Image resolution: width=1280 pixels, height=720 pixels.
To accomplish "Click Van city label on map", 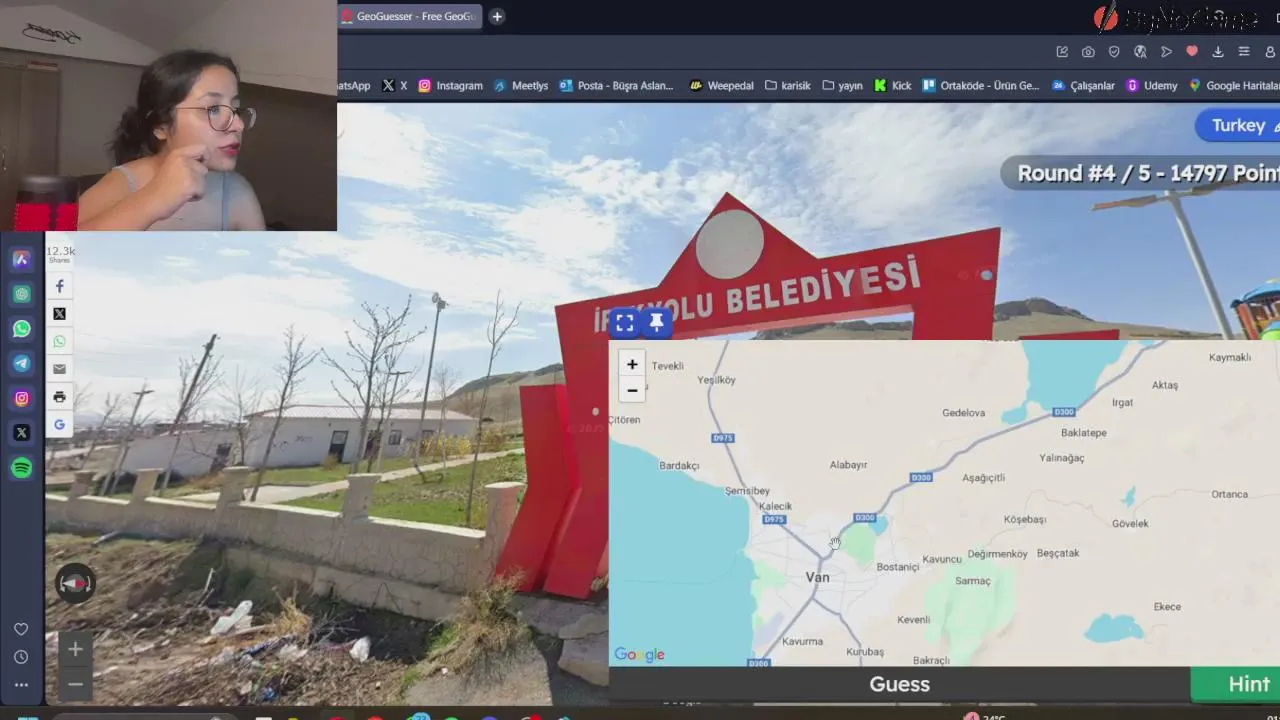I will (x=818, y=578).
